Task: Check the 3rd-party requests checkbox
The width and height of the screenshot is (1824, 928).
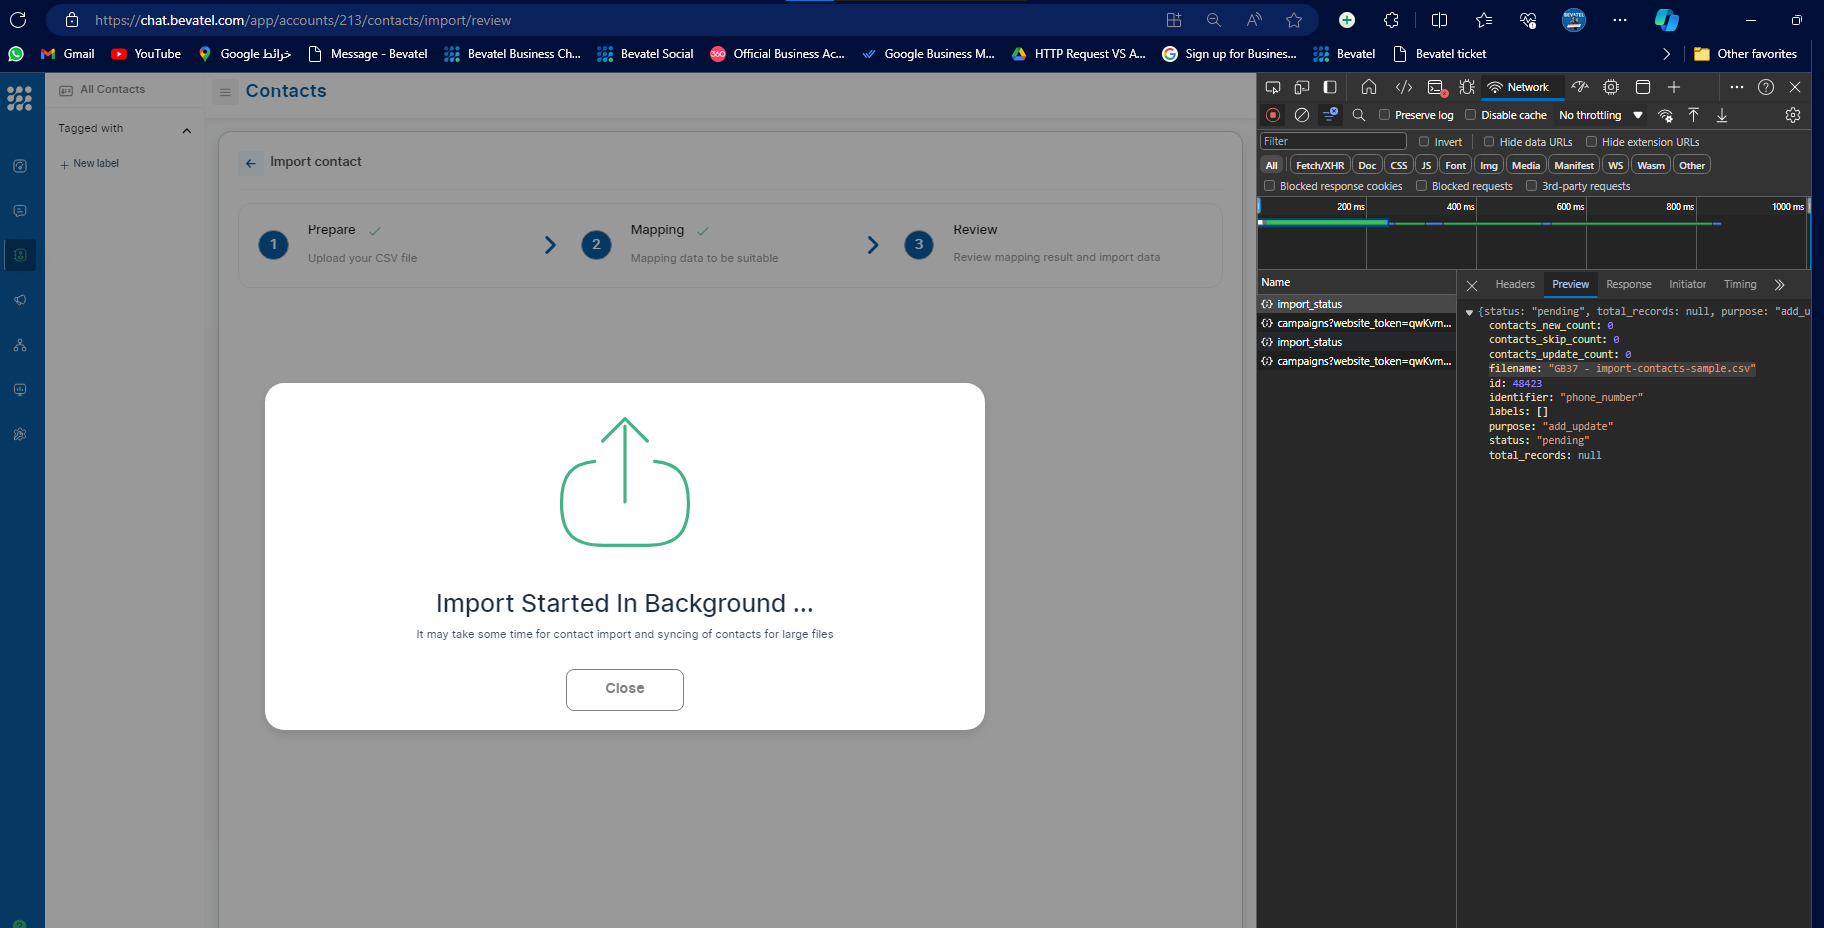Action: (x=1531, y=186)
